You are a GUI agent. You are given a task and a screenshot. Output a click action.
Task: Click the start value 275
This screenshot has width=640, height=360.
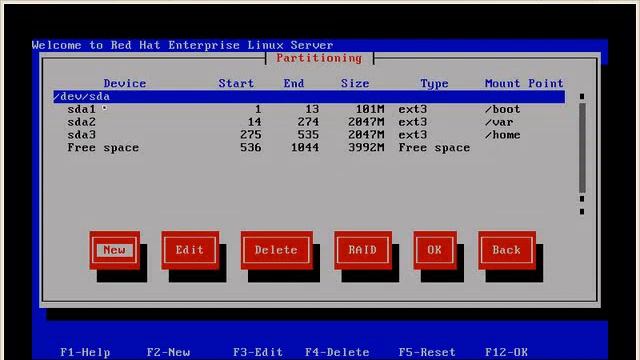click(x=251, y=135)
